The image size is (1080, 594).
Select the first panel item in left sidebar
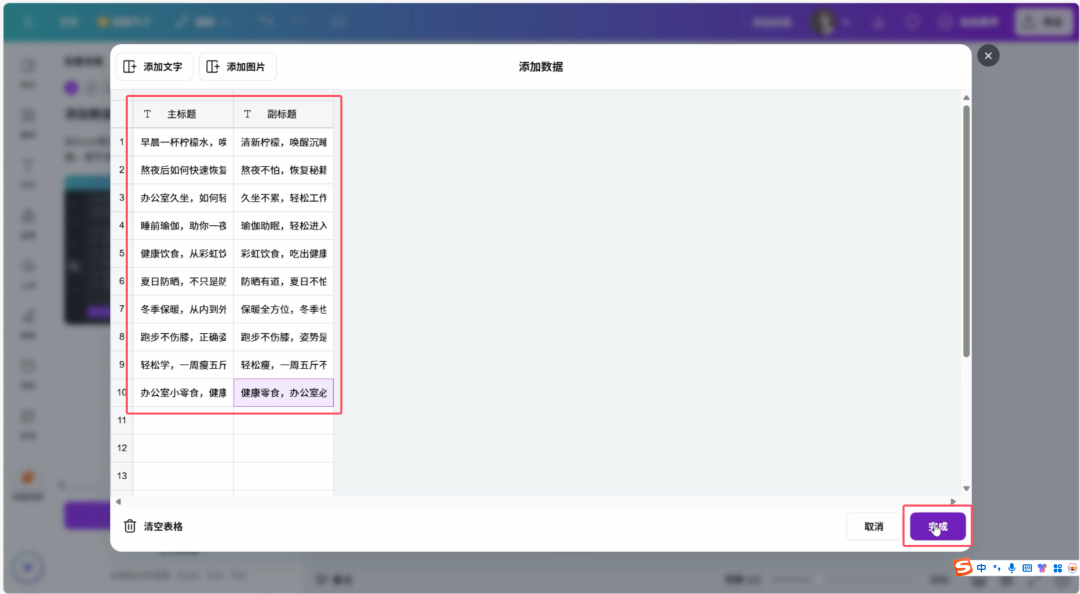(26, 70)
